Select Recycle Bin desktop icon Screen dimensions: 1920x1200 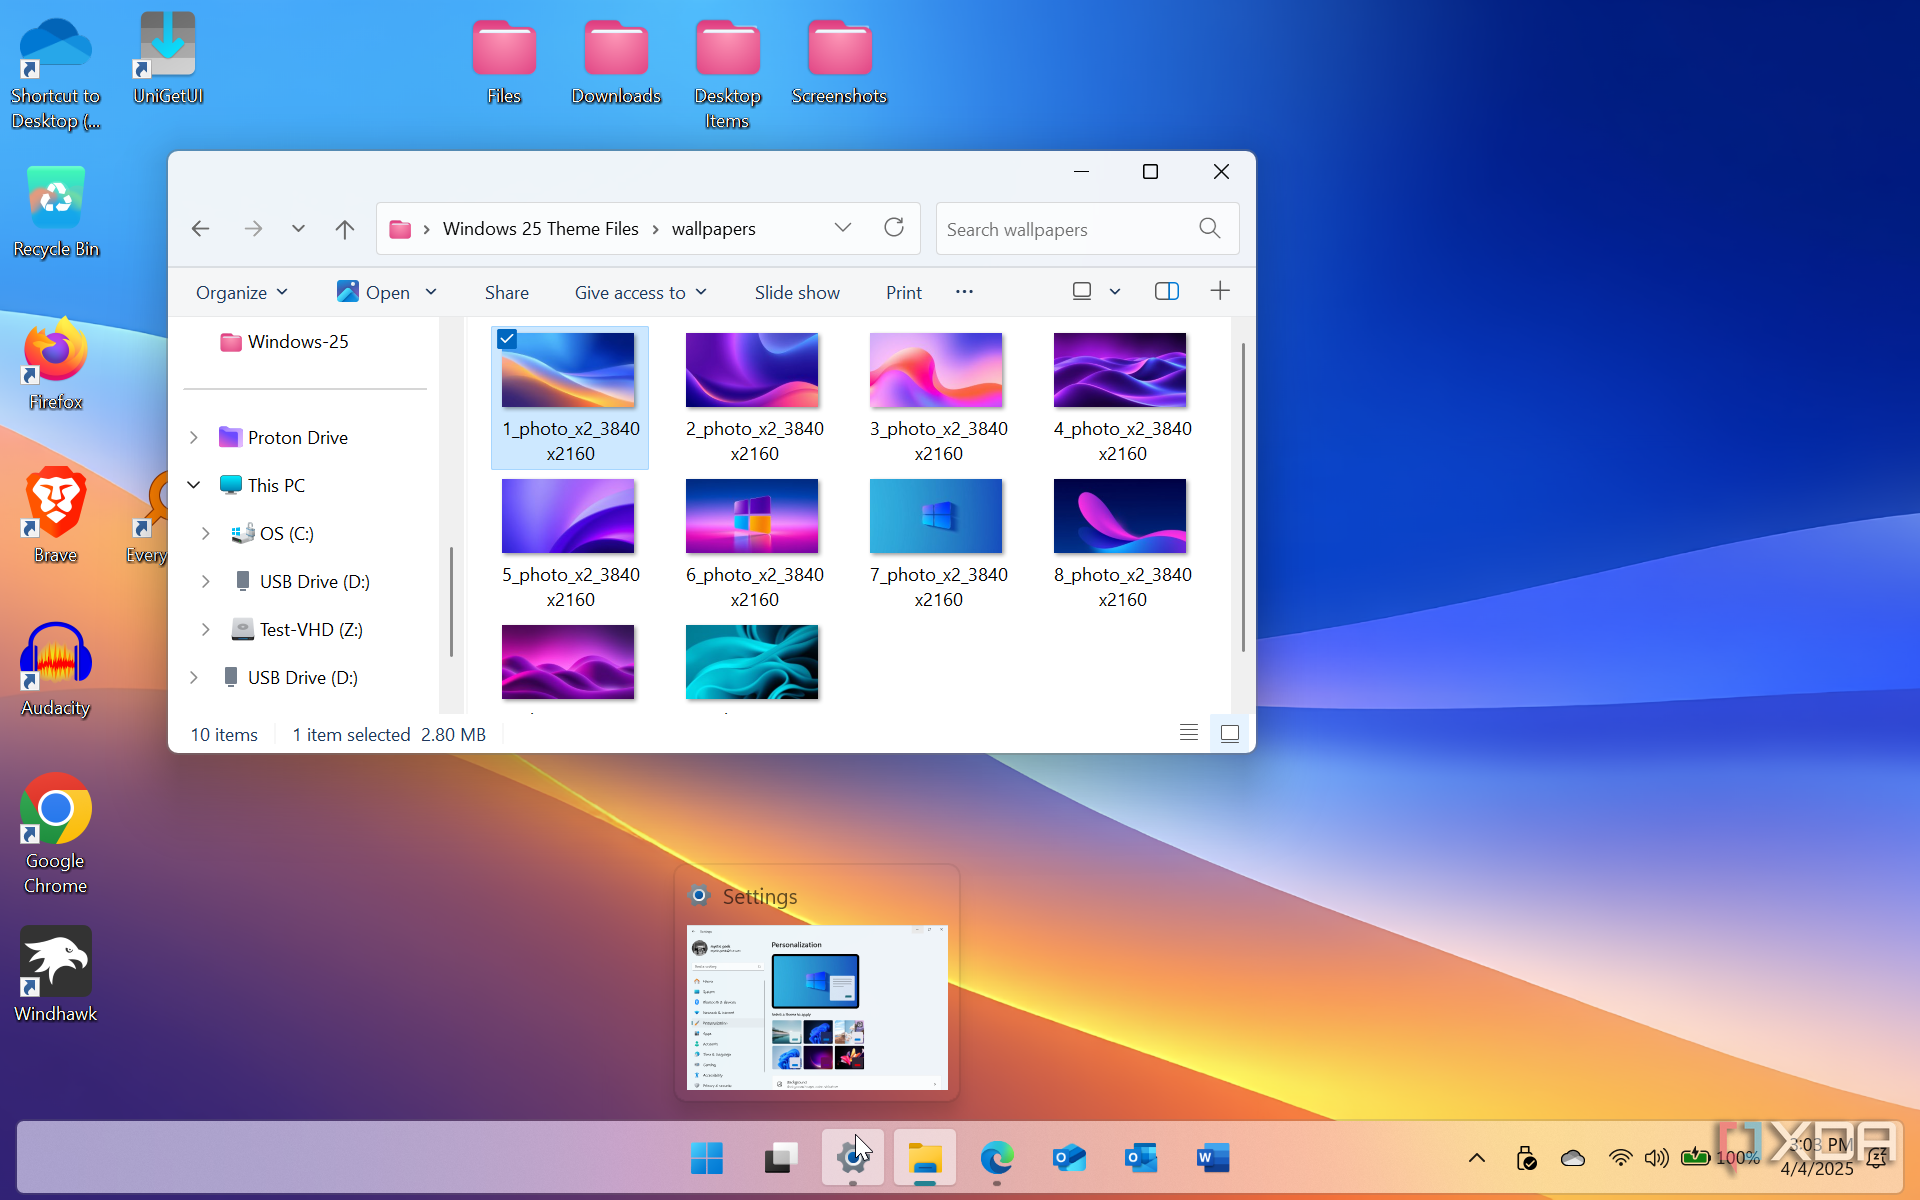(x=56, y=212)
